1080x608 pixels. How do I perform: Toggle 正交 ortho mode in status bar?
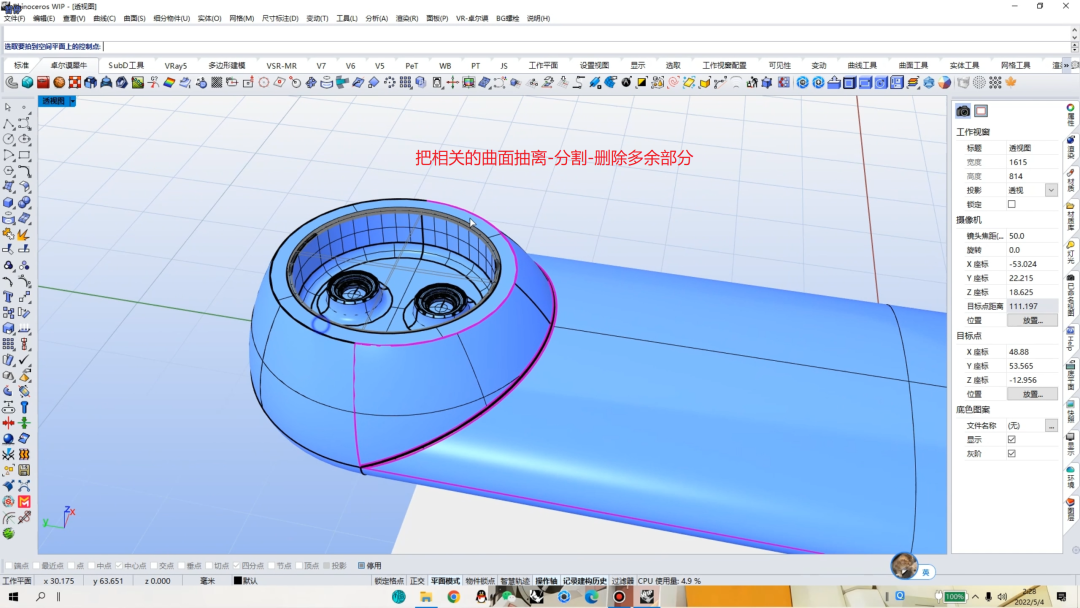point(417,581)
